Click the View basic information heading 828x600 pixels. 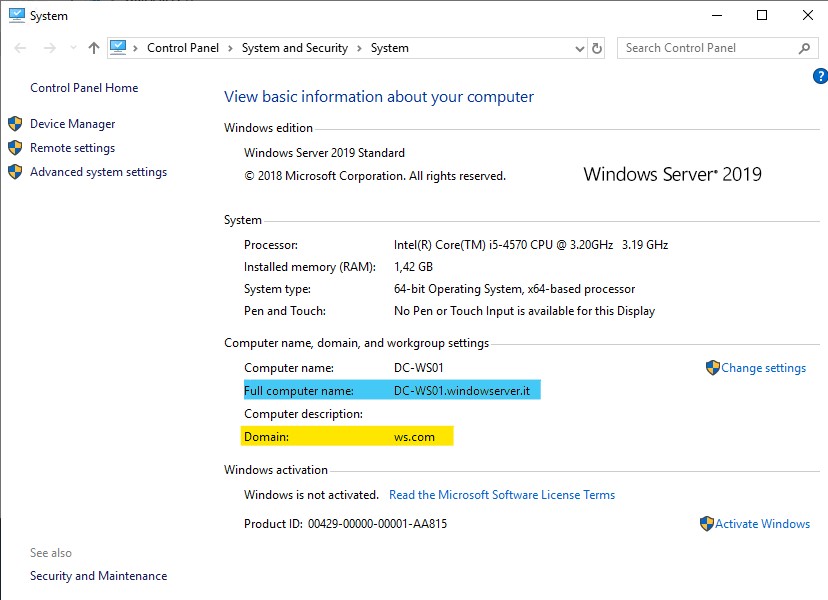point(379,97)
